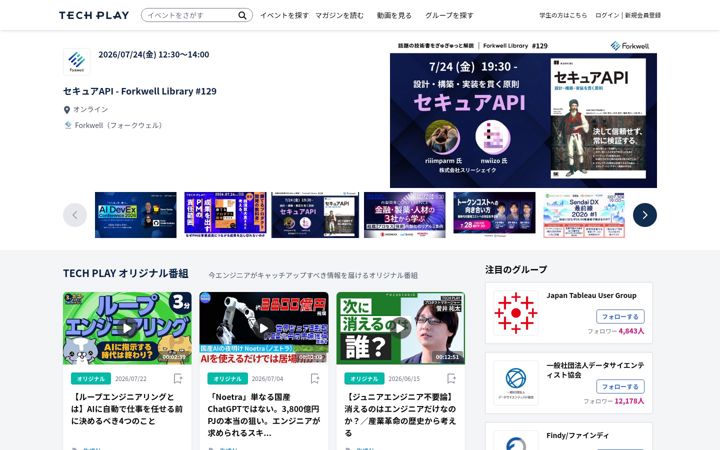
Task: Open the「Noetra」単なる国産ChatGPT article title
Action: point(264,415)
